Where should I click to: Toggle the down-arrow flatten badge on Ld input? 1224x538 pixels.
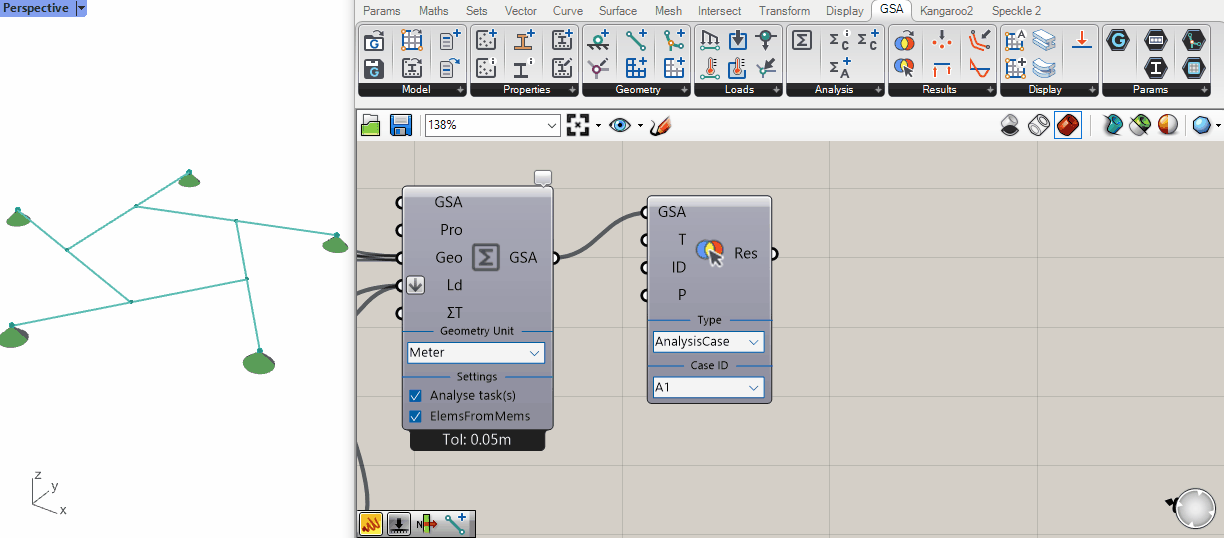(x=417, y=285)
